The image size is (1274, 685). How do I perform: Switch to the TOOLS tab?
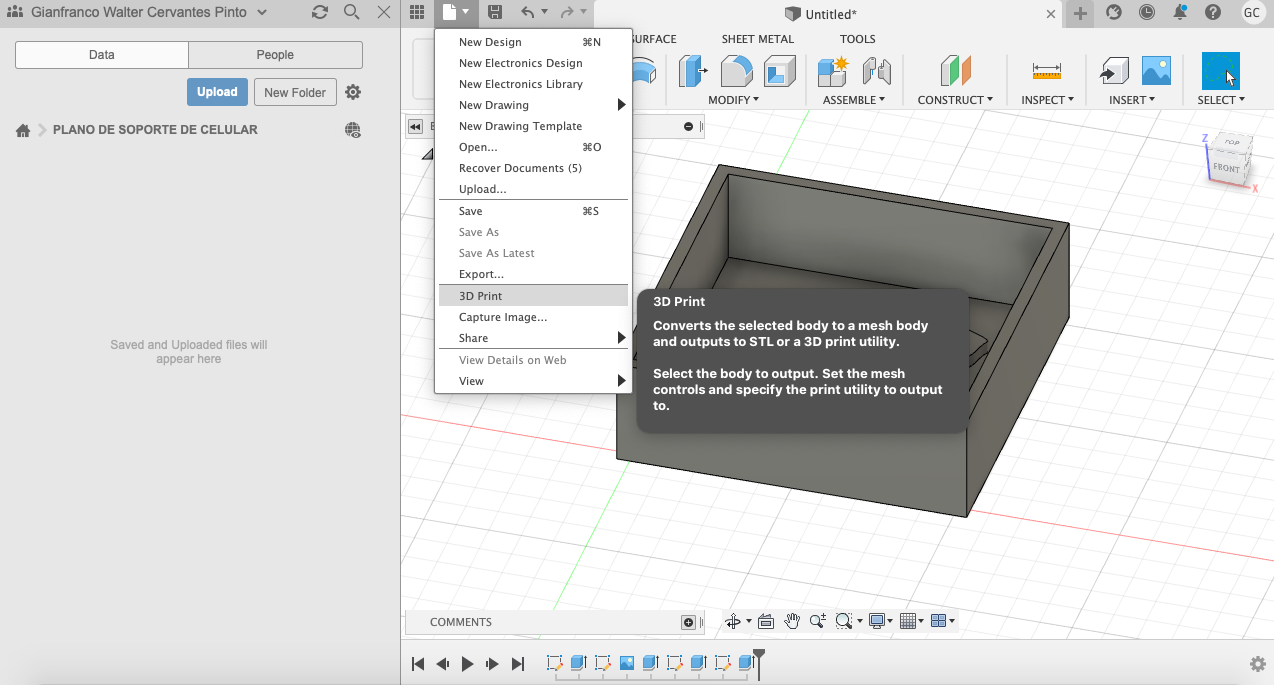(x=857, y=39)
